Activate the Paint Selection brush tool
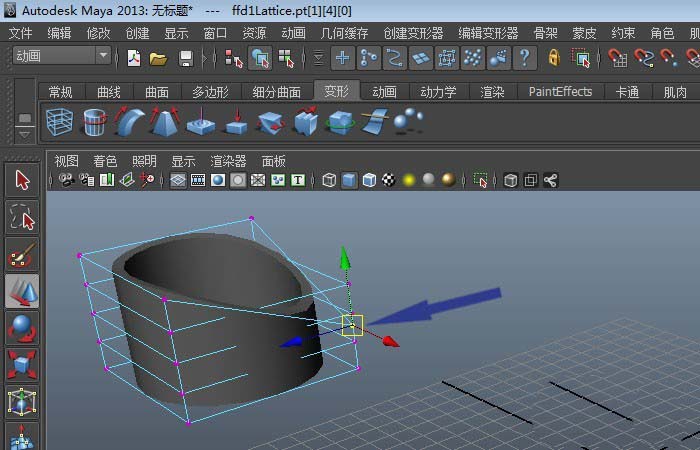Image resolution: width=700 pixels, height=450 pixels. 22,254
